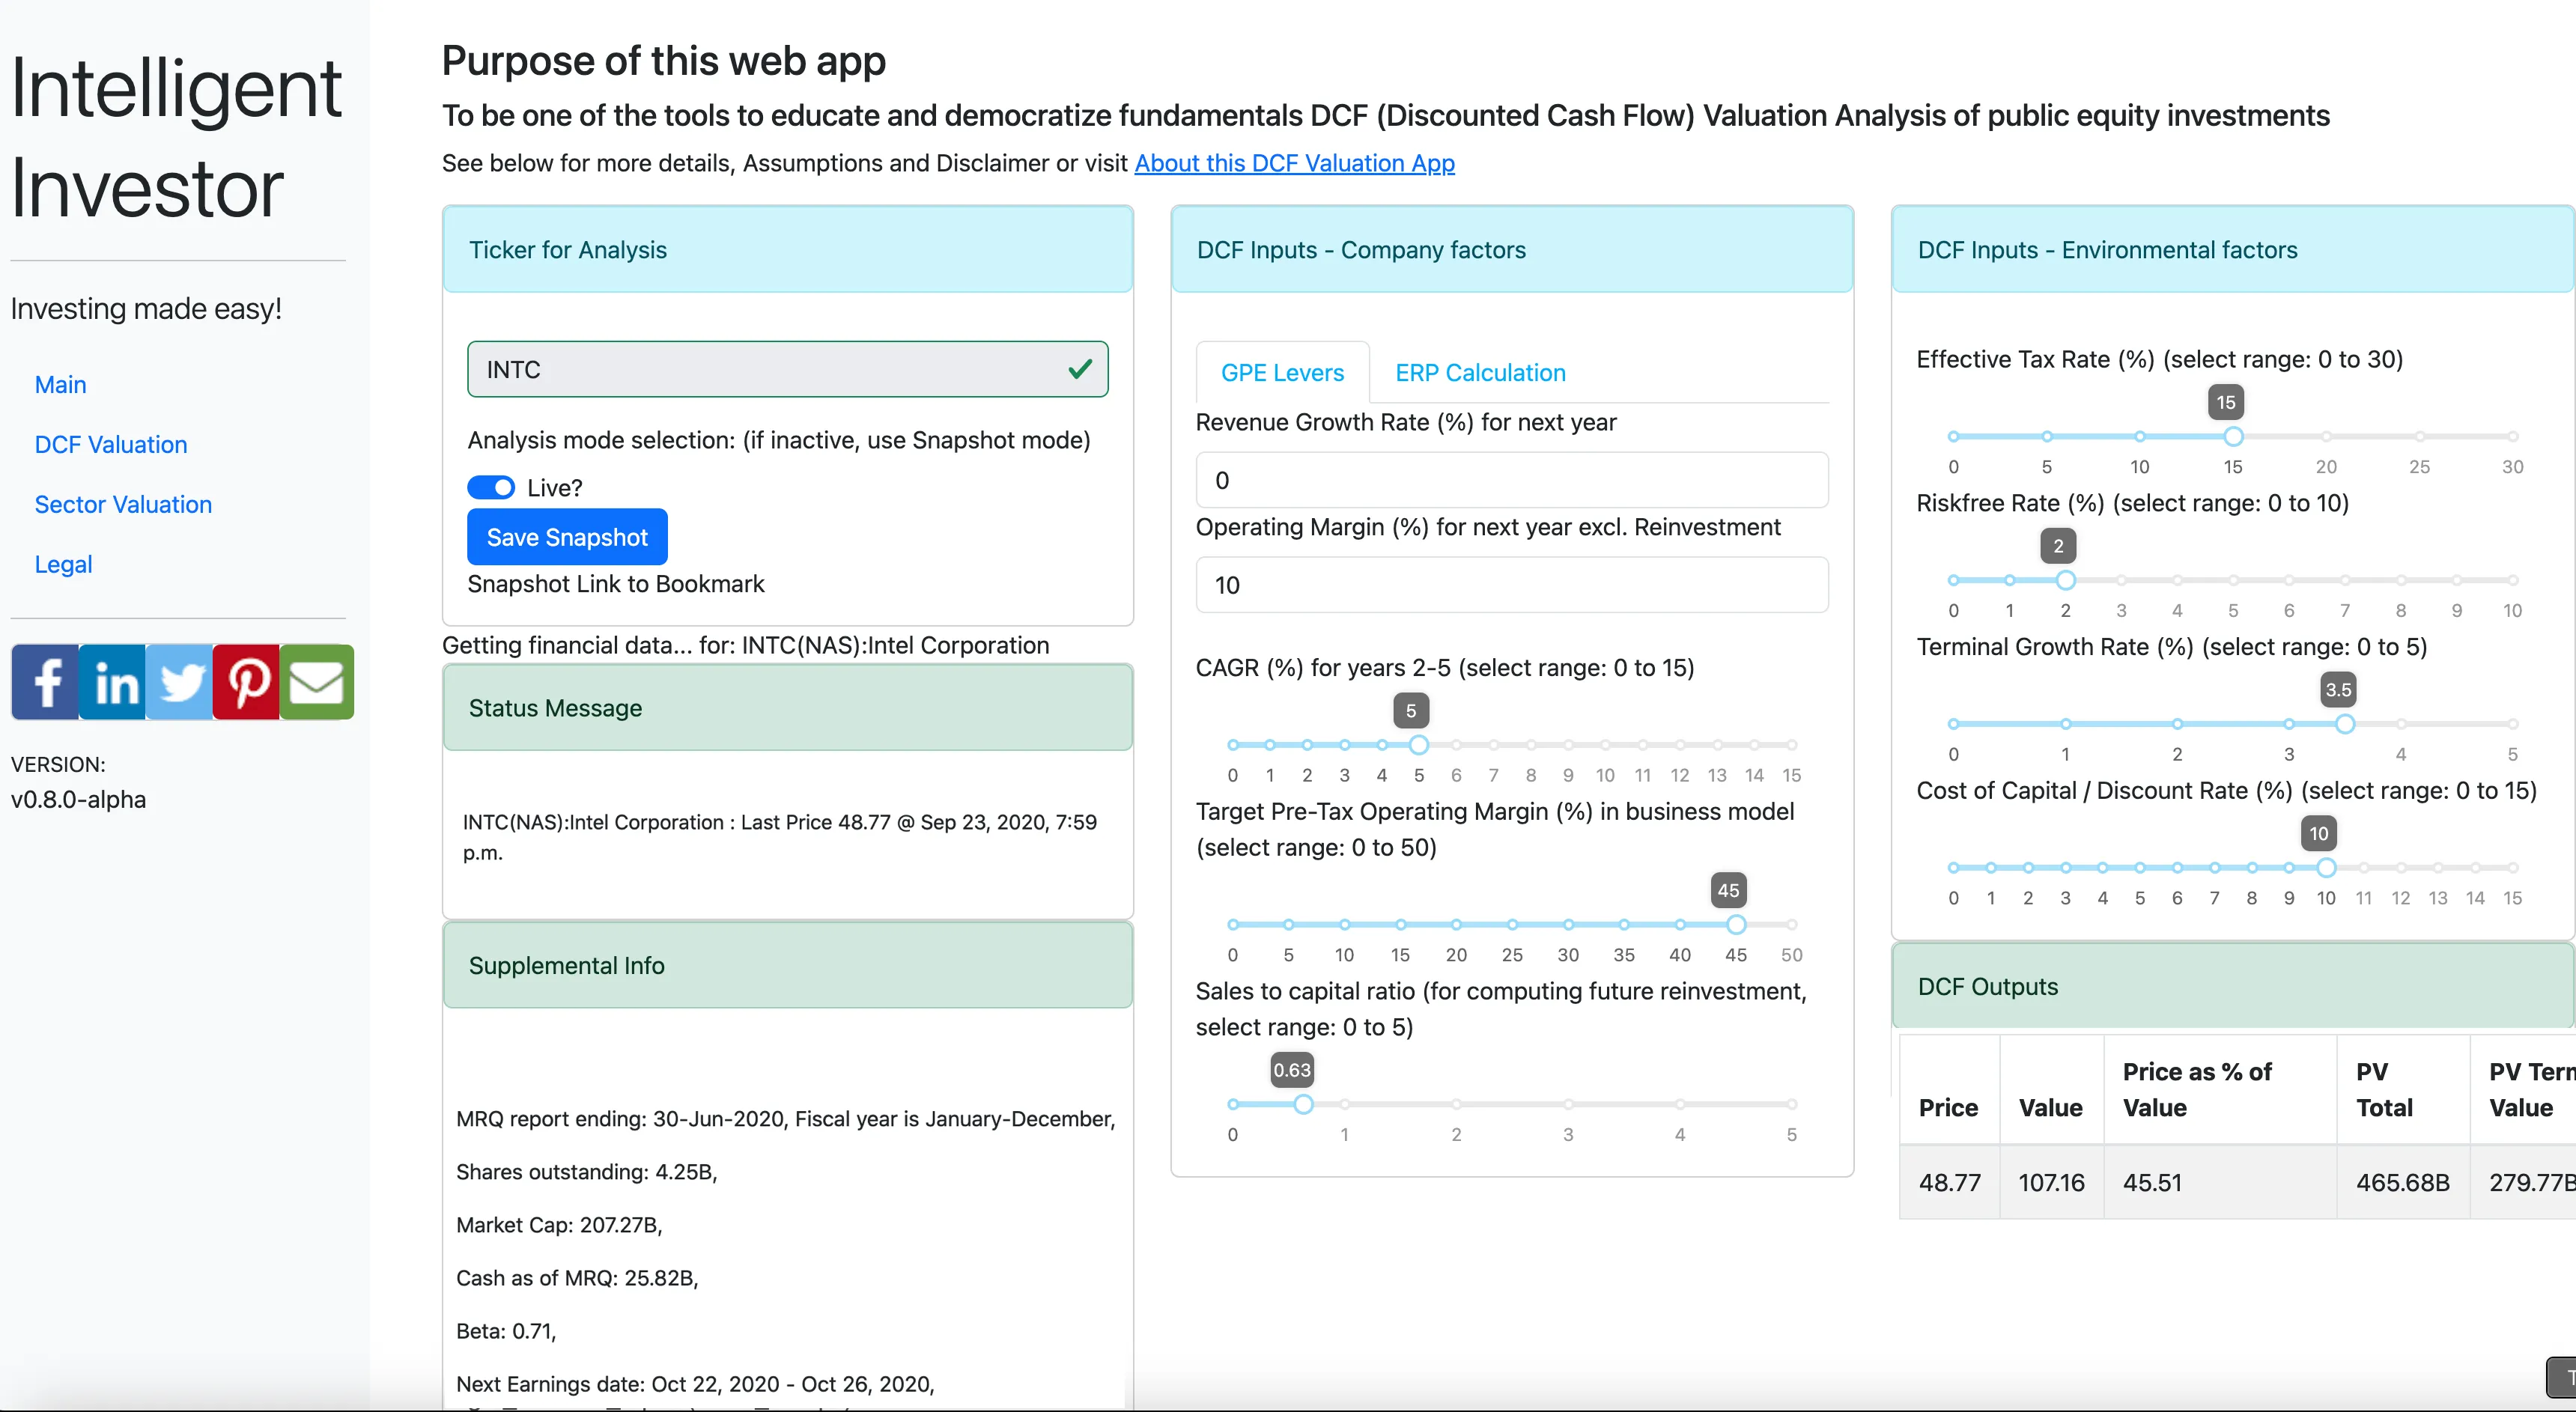Click the LinkedIn share icon
Screen dimensions: 2576x1412
(x=113, y=682)
